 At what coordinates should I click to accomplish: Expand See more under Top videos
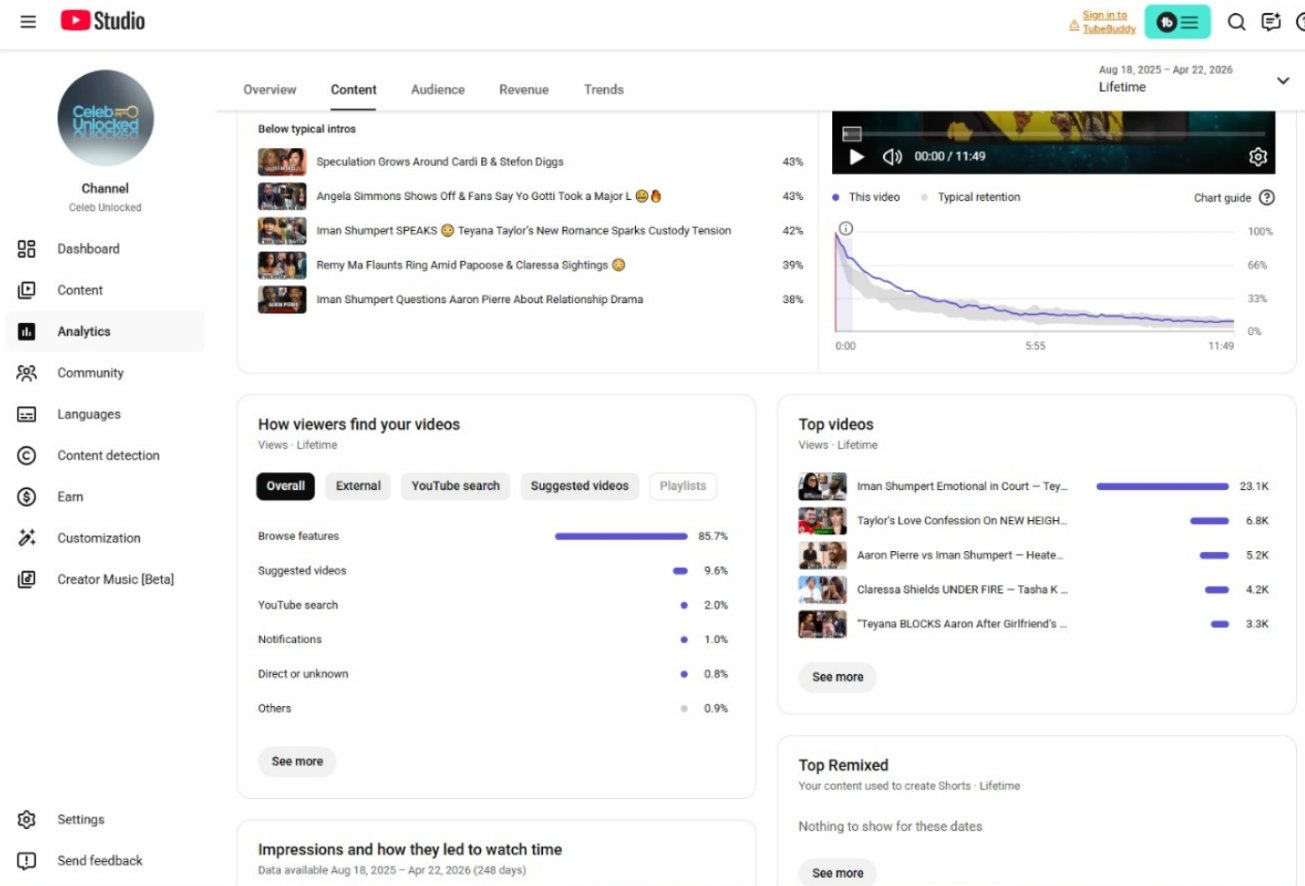tap(837, 677)
